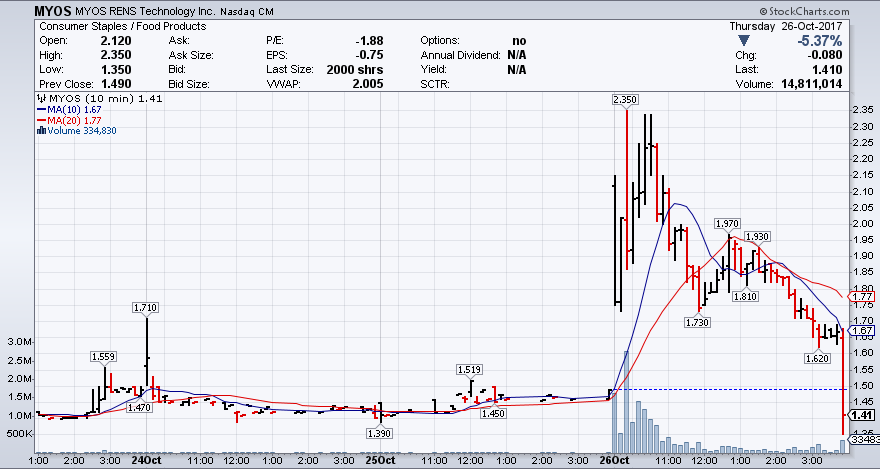880x469 pixels.
Task: Select the 1.710 peak price label
Action: coord(146,307)
